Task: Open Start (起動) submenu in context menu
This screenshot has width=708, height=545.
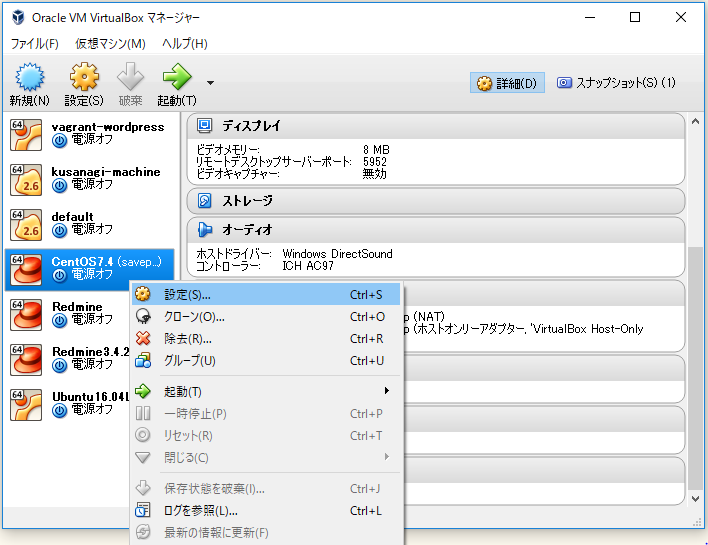Action: coord(266,391)
